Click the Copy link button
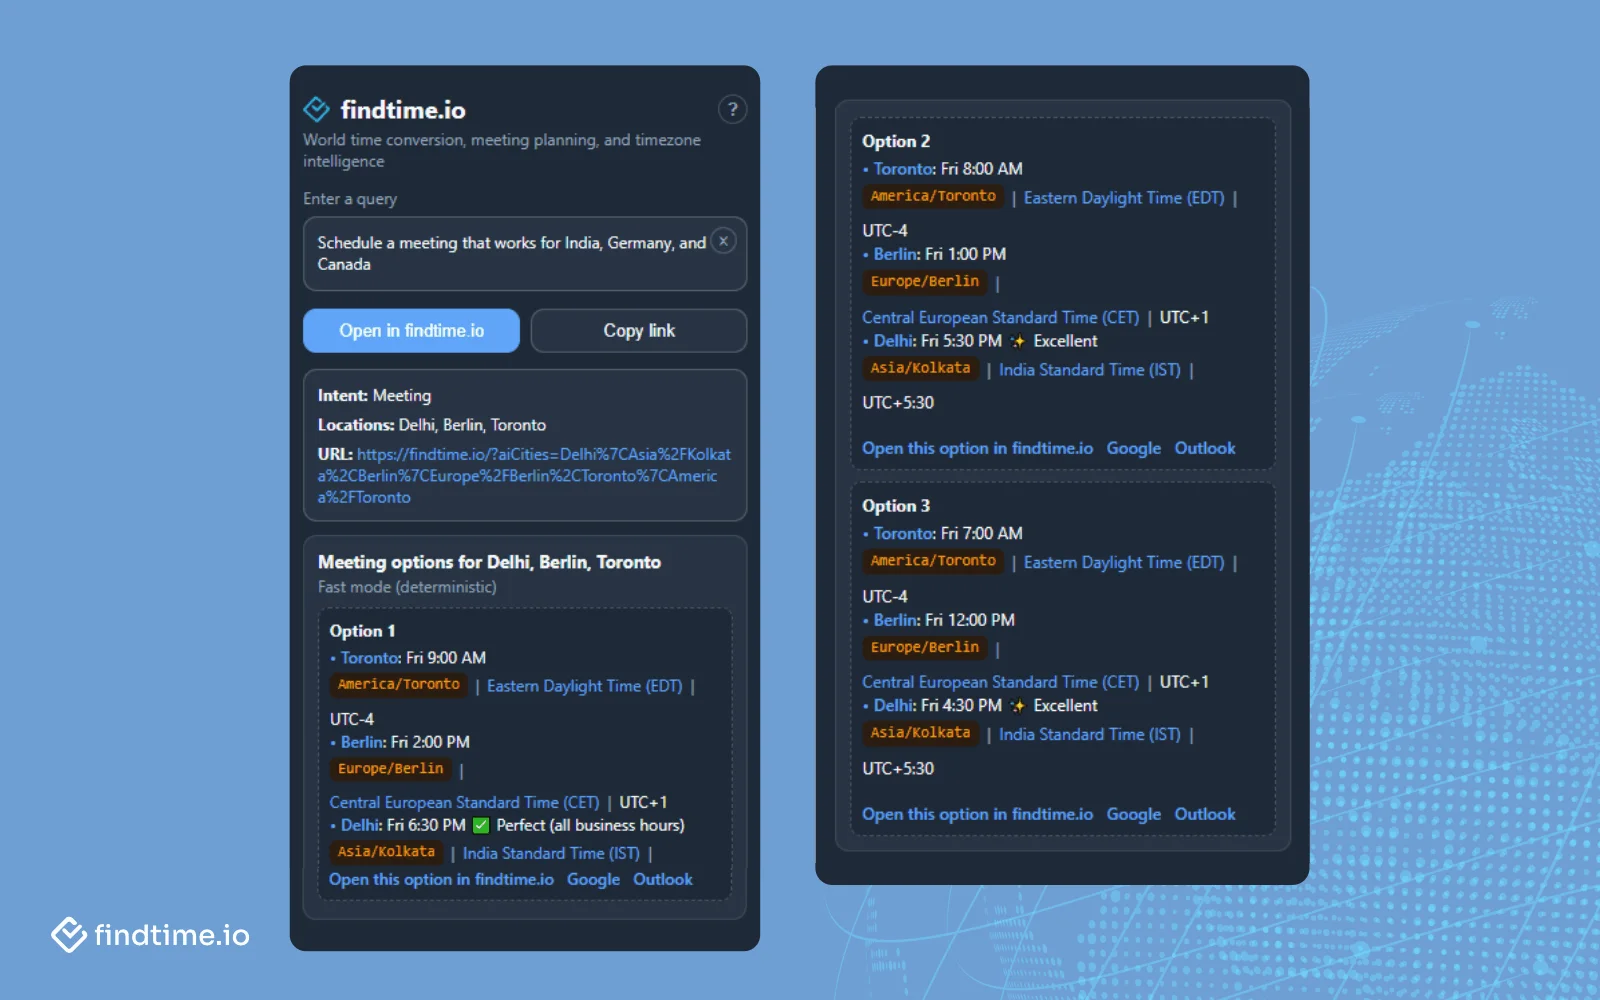 639,330
